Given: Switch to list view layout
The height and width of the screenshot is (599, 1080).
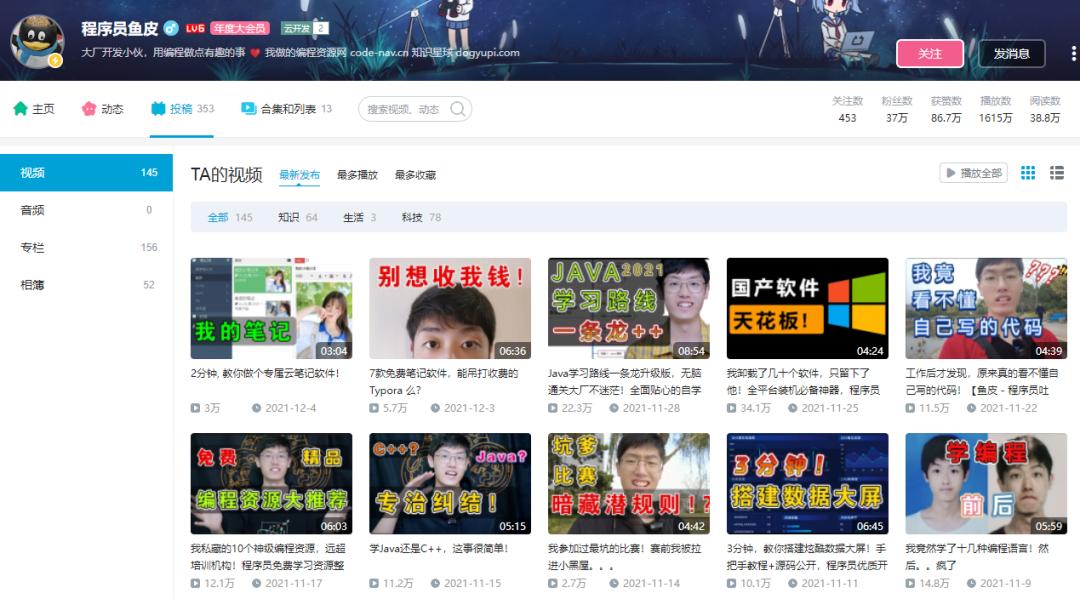Looking at the screenshot, I should [1057, 173].
